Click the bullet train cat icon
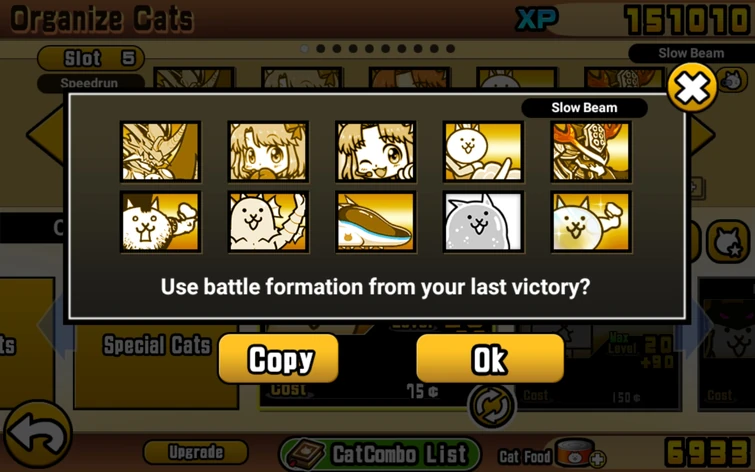The width and height of the screenshot is (755, 472). 376,222
